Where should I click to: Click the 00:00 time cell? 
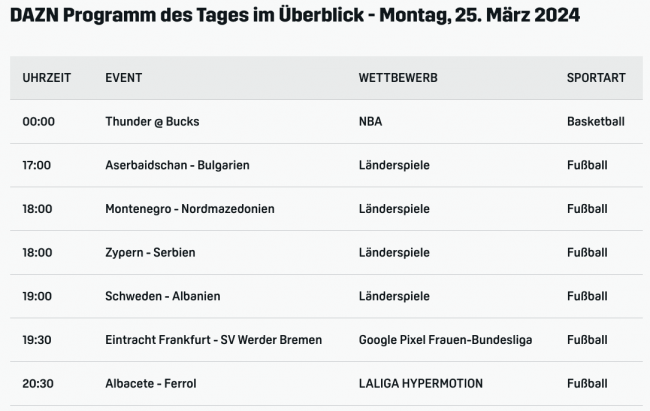click(x=39, y=121)
